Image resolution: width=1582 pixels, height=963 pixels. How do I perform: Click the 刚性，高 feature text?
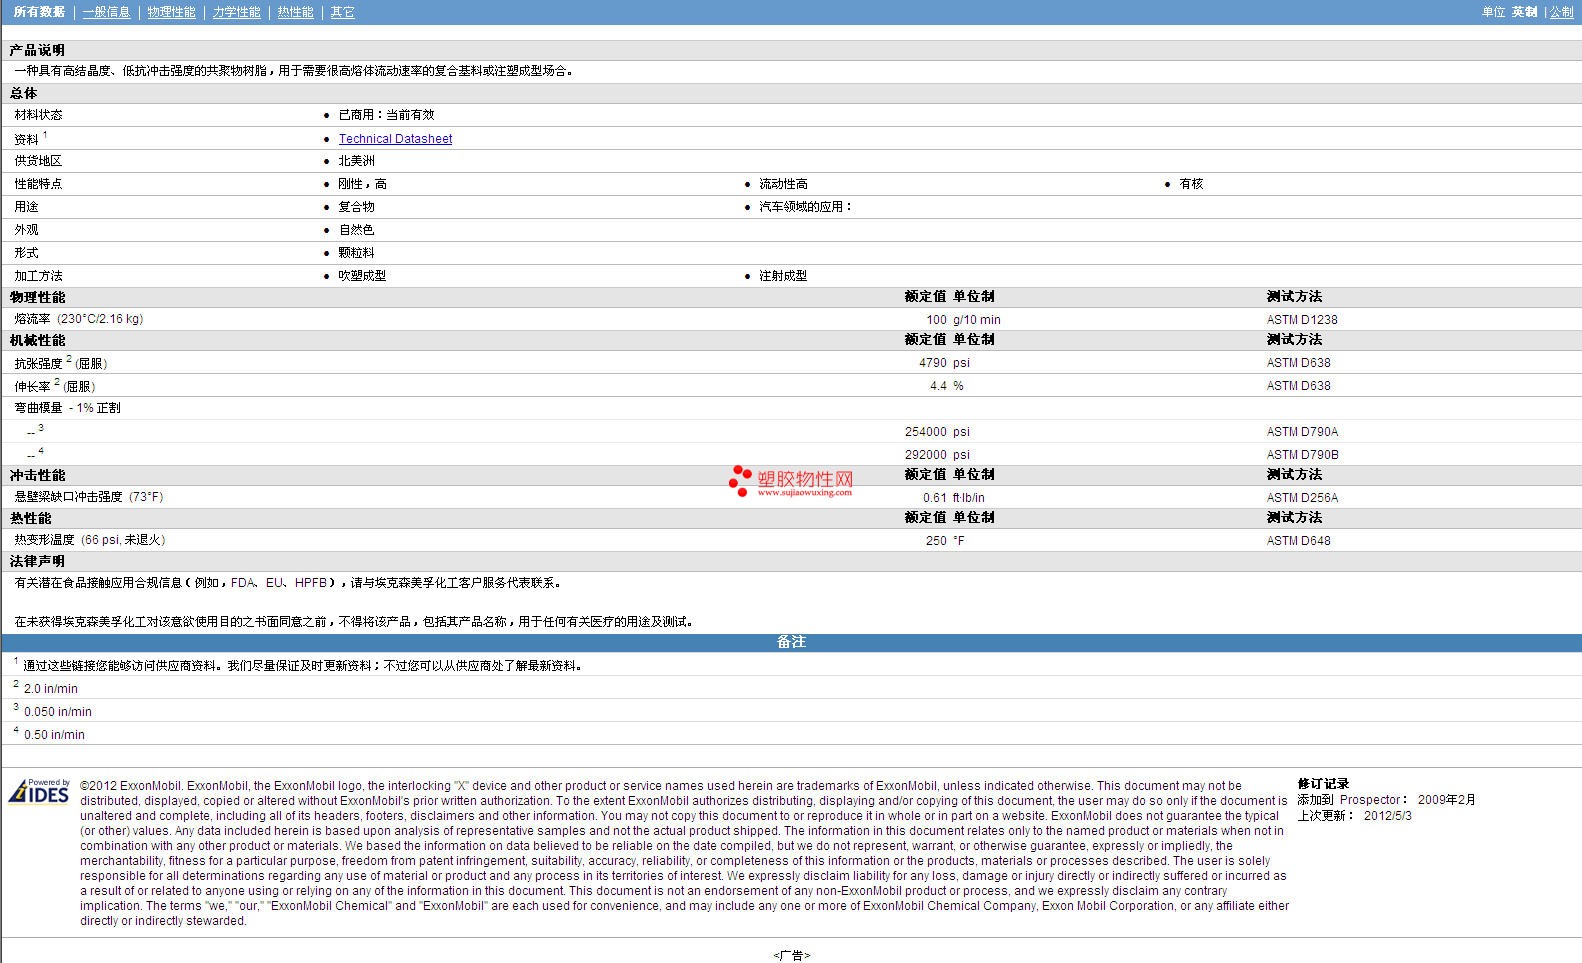tap(362, 184)
